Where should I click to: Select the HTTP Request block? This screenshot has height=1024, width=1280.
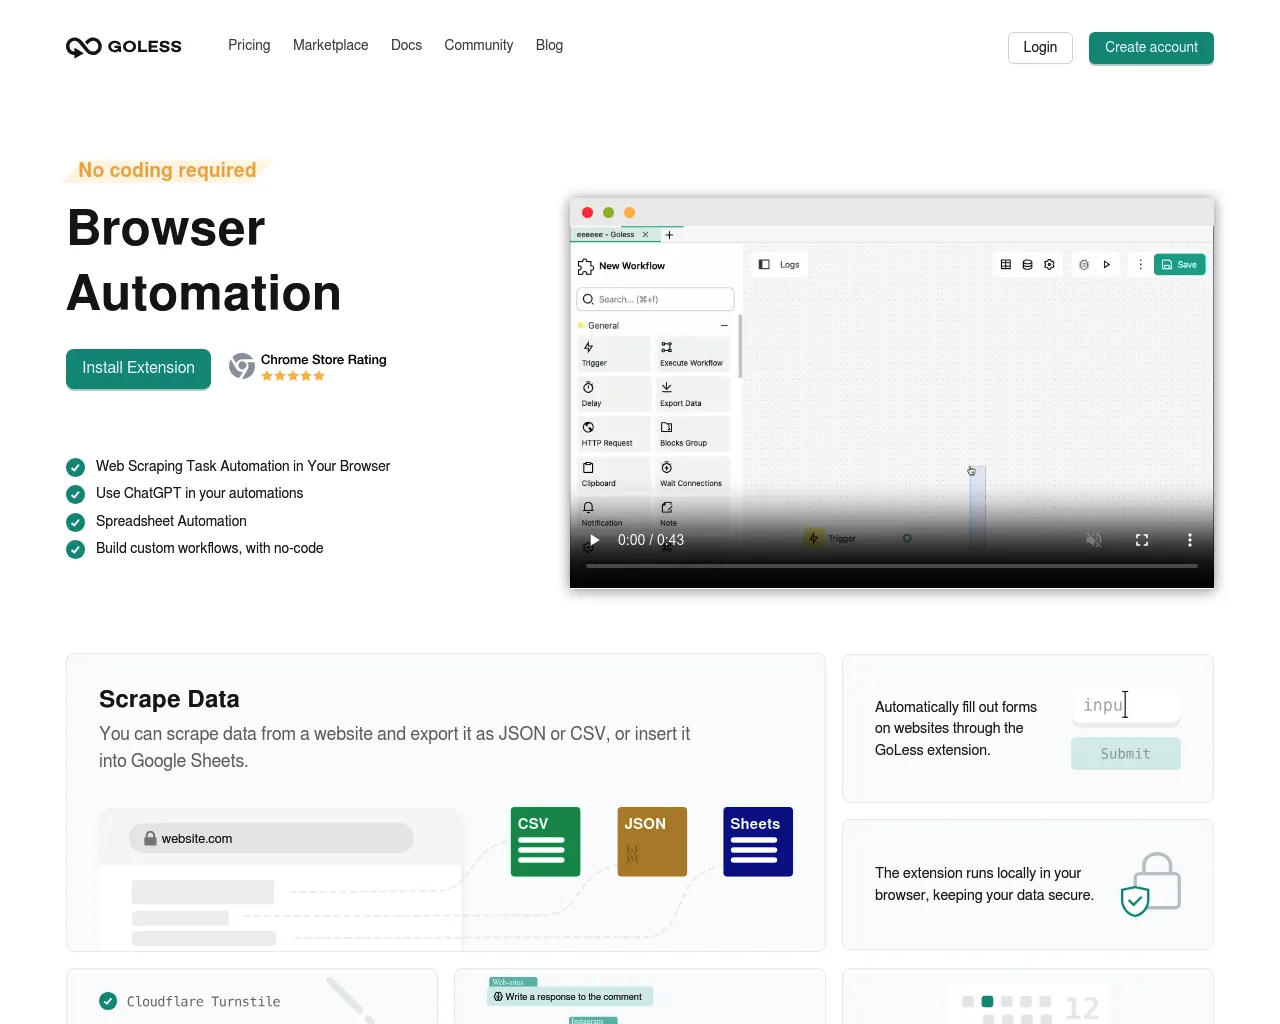613,433
